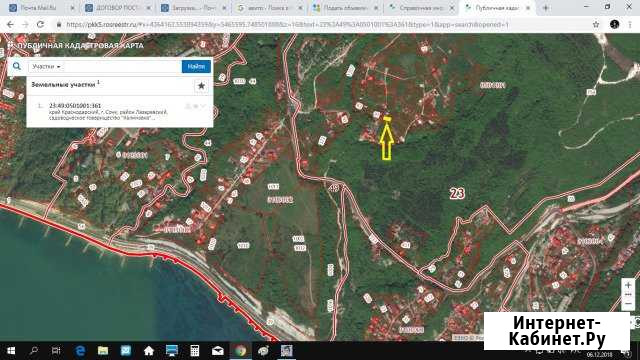Expand the result item chevron arrow
Image resolution: width=640 pixels, height=360 pixels.
coord(203,106)
